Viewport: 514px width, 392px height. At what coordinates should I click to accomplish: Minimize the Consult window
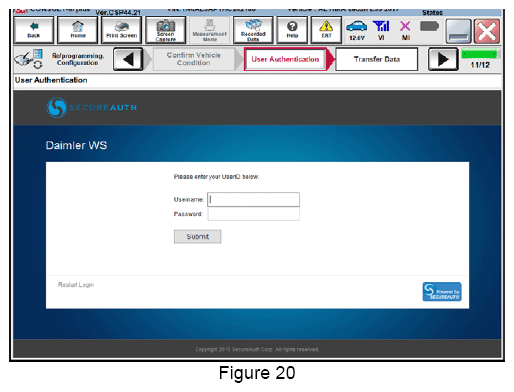point(459,31)
